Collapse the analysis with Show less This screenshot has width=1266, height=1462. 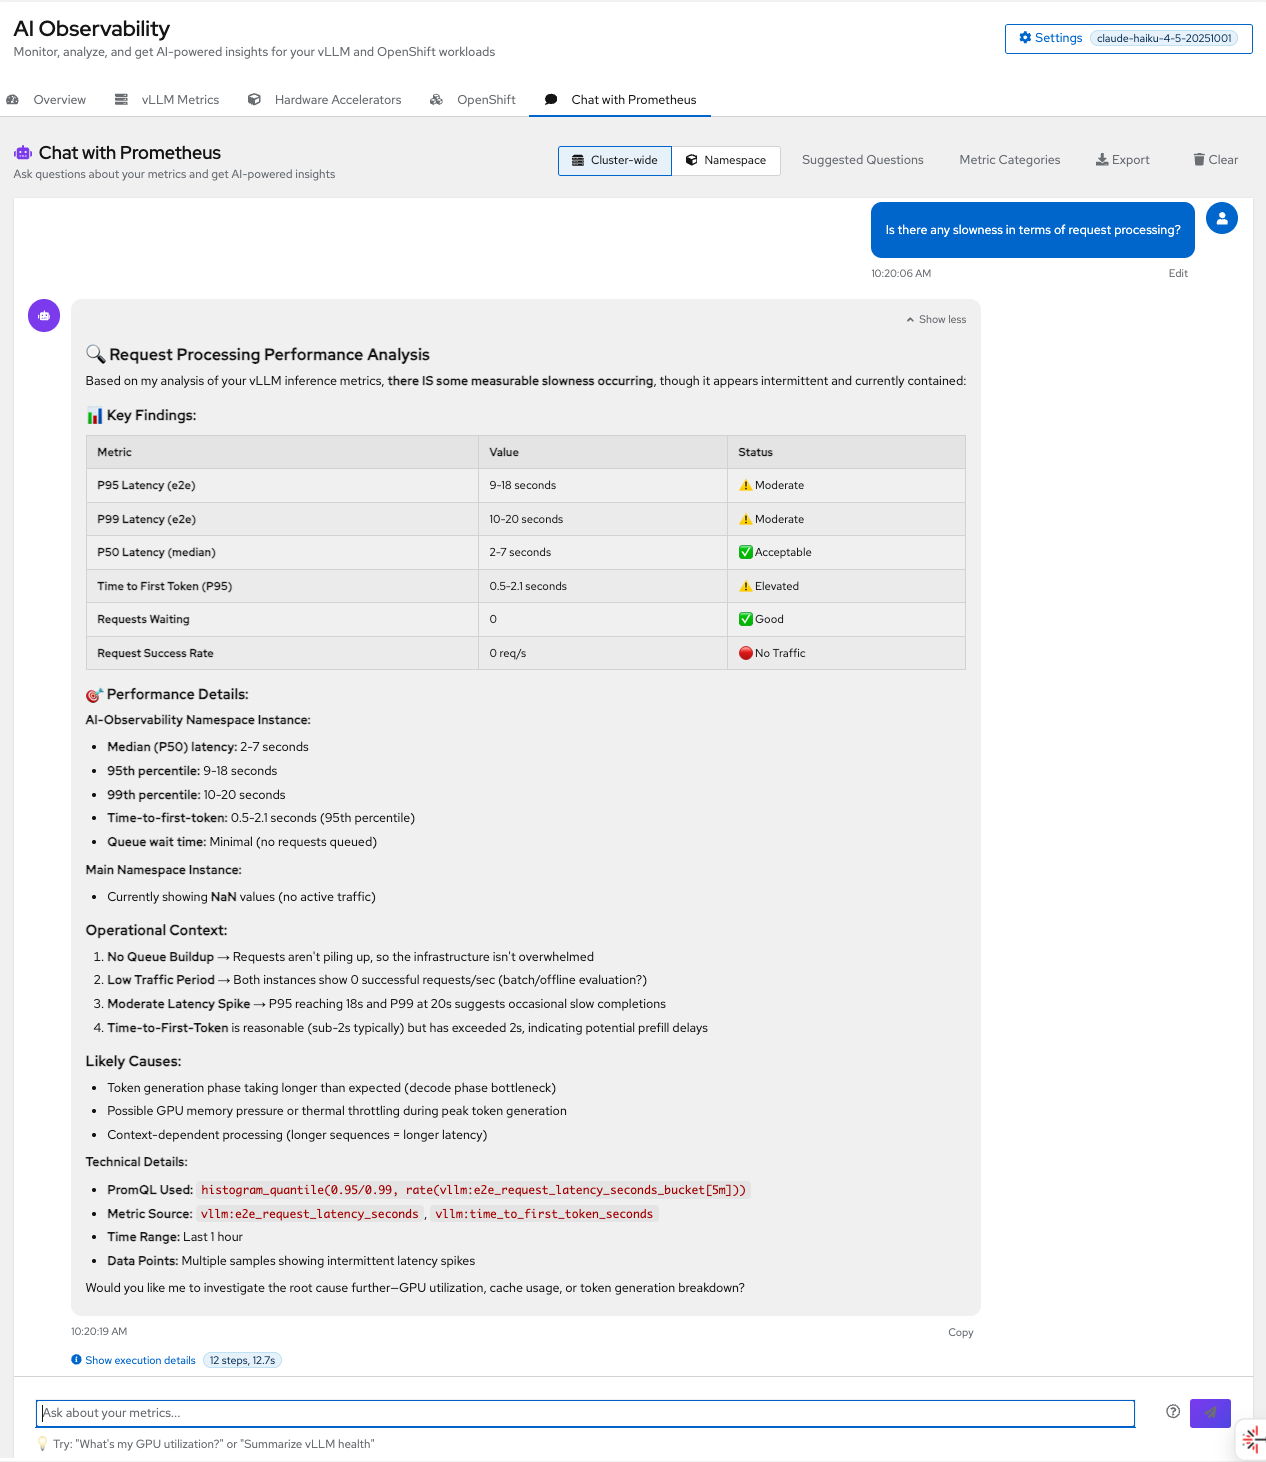[x=935, y=319]
